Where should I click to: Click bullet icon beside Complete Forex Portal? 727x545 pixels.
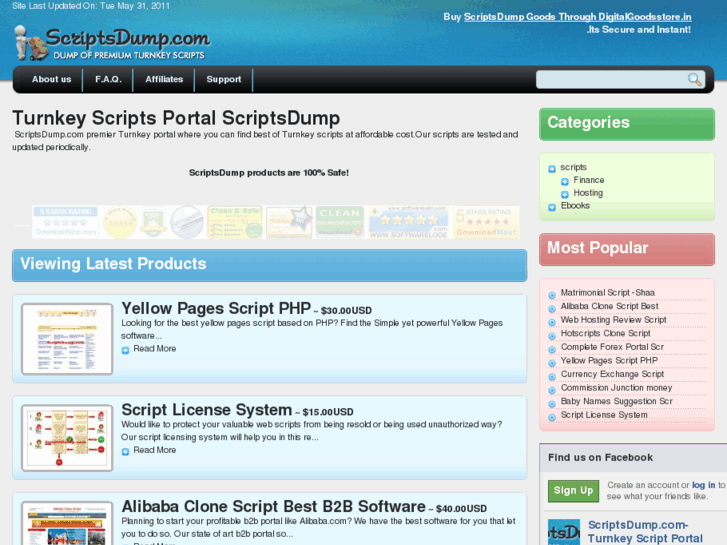pyautogui.click(x=552, y=349)
